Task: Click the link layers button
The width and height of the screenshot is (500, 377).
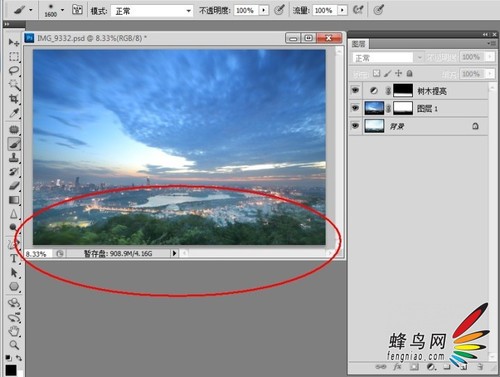Action: tap(380, 367)
